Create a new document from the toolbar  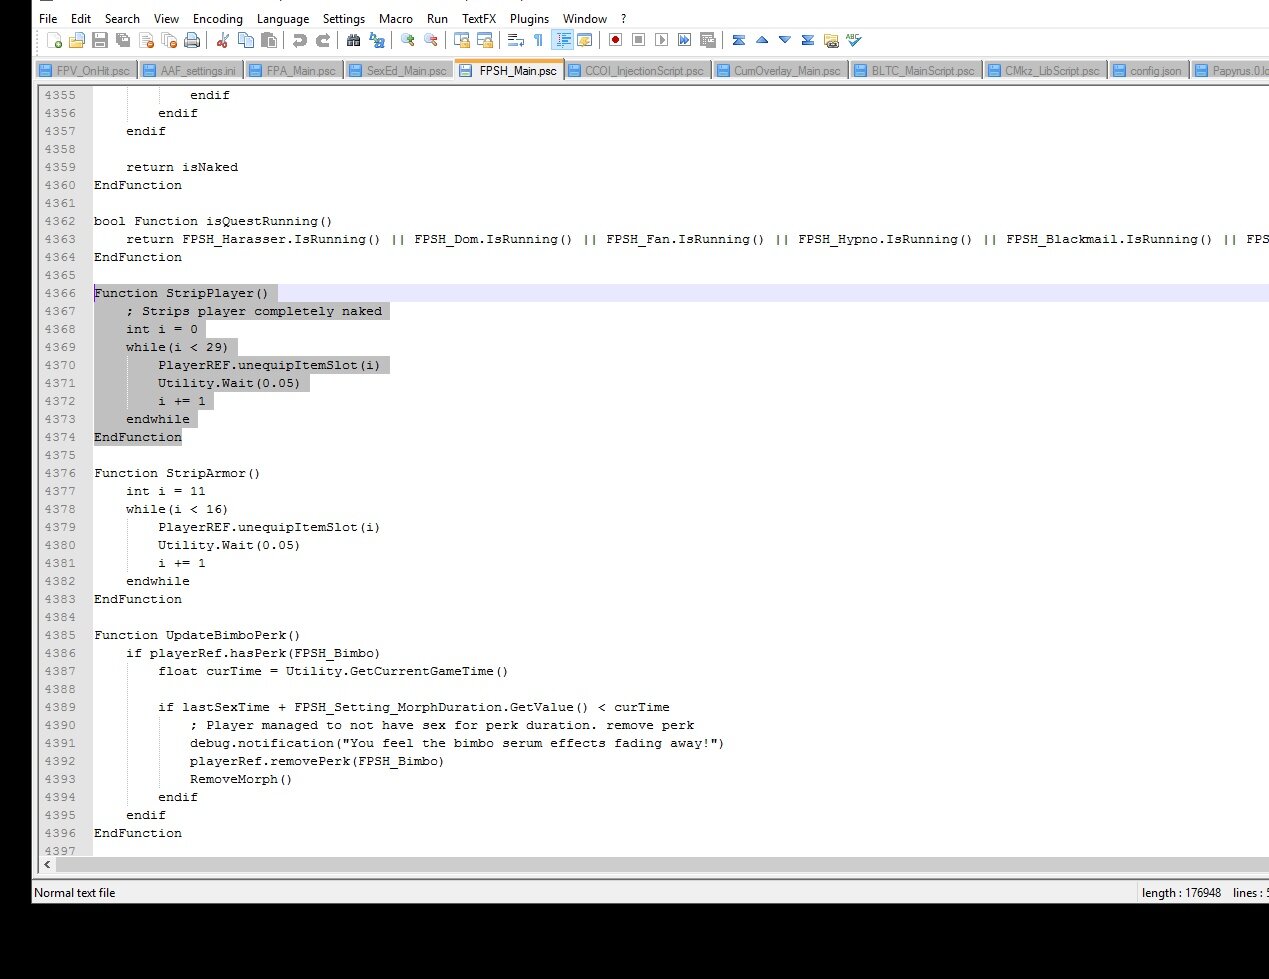click(55, 40)
